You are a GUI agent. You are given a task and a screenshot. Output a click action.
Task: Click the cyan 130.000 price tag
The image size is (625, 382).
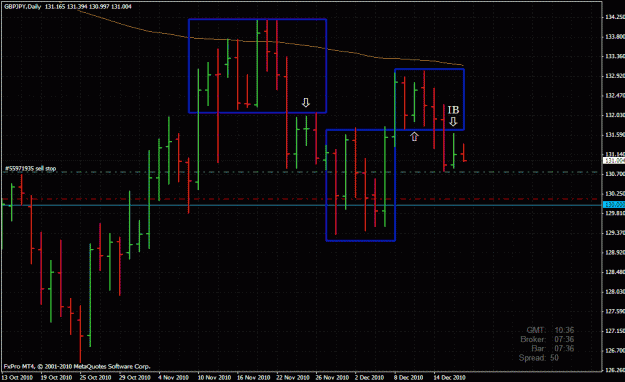click(x=614, y=205)
